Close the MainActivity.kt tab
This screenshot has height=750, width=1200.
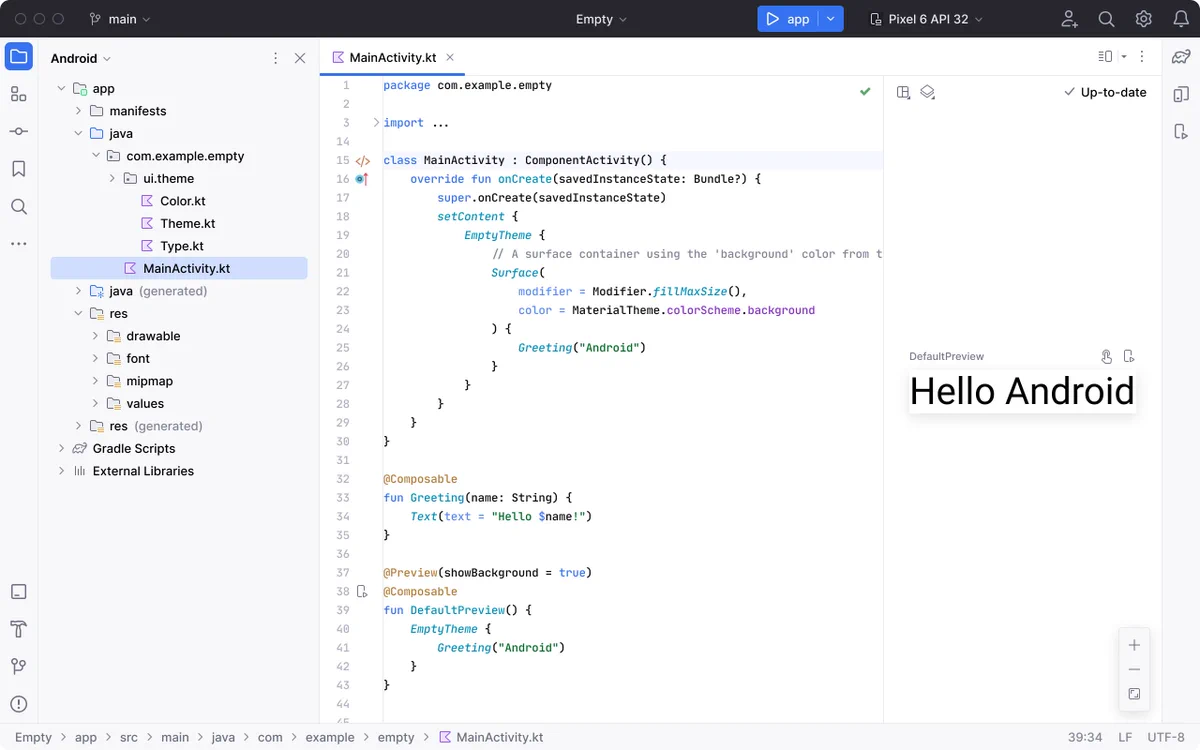(450, 57)
